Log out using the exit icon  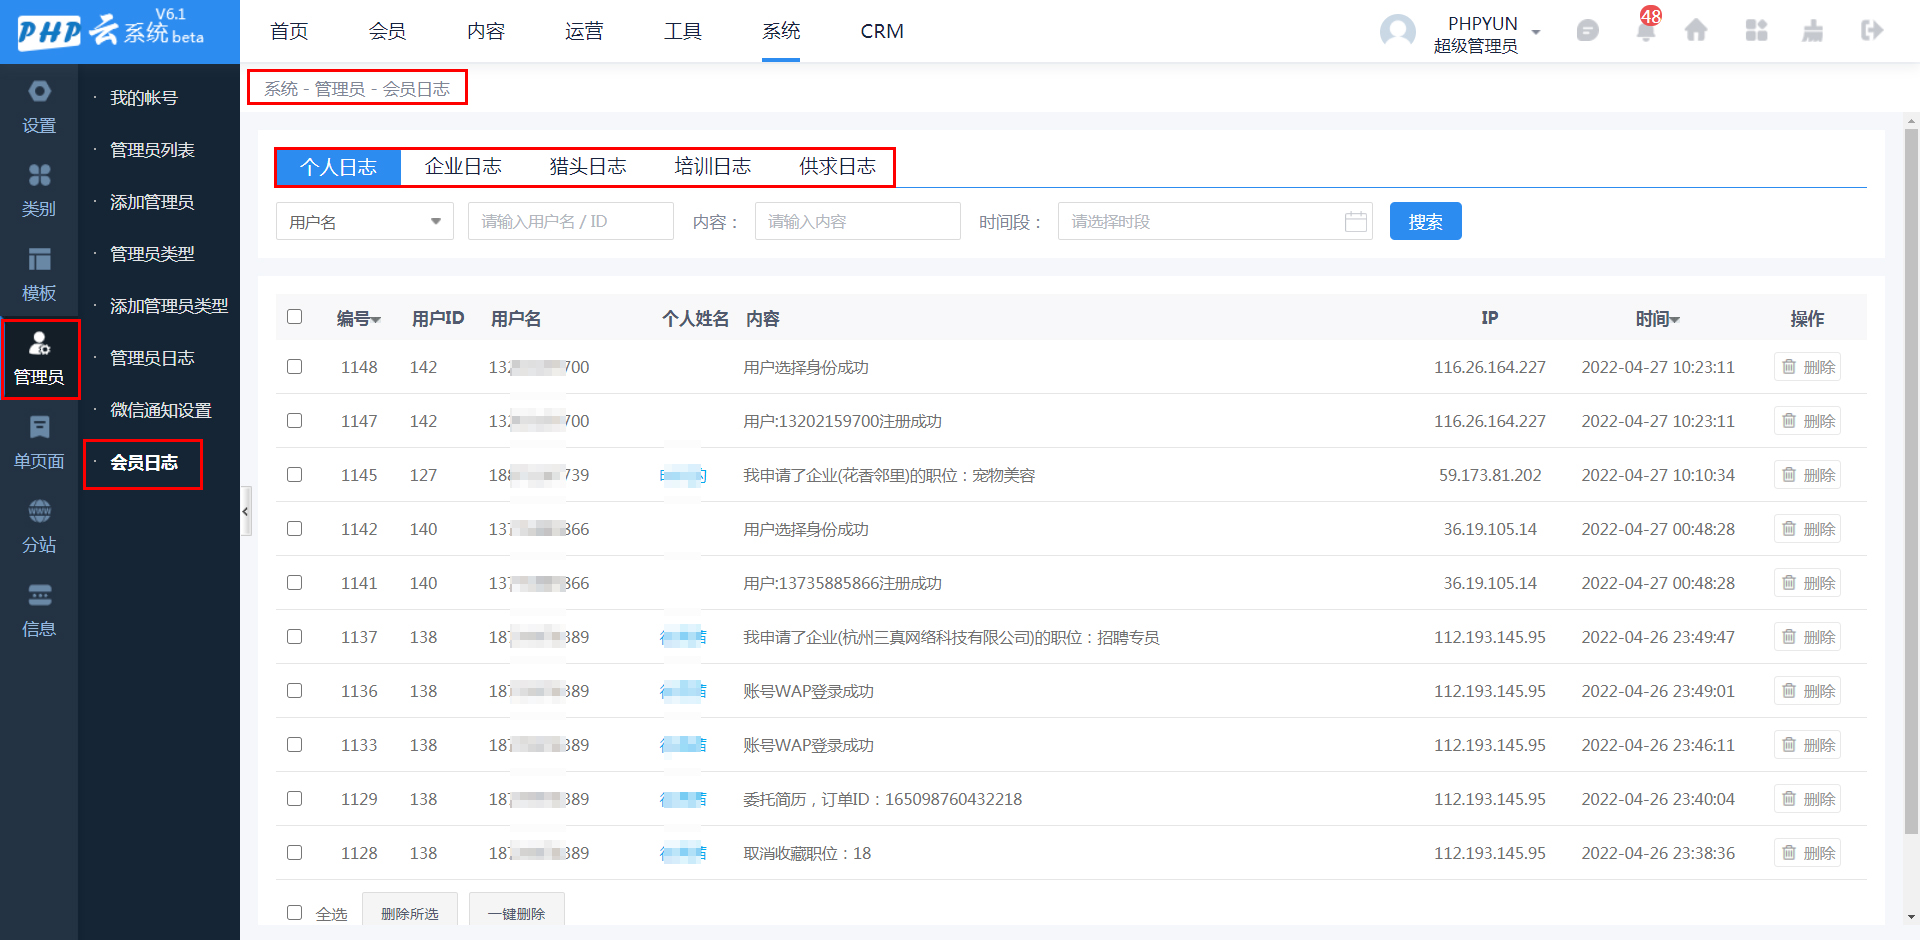pos(1872,31)
